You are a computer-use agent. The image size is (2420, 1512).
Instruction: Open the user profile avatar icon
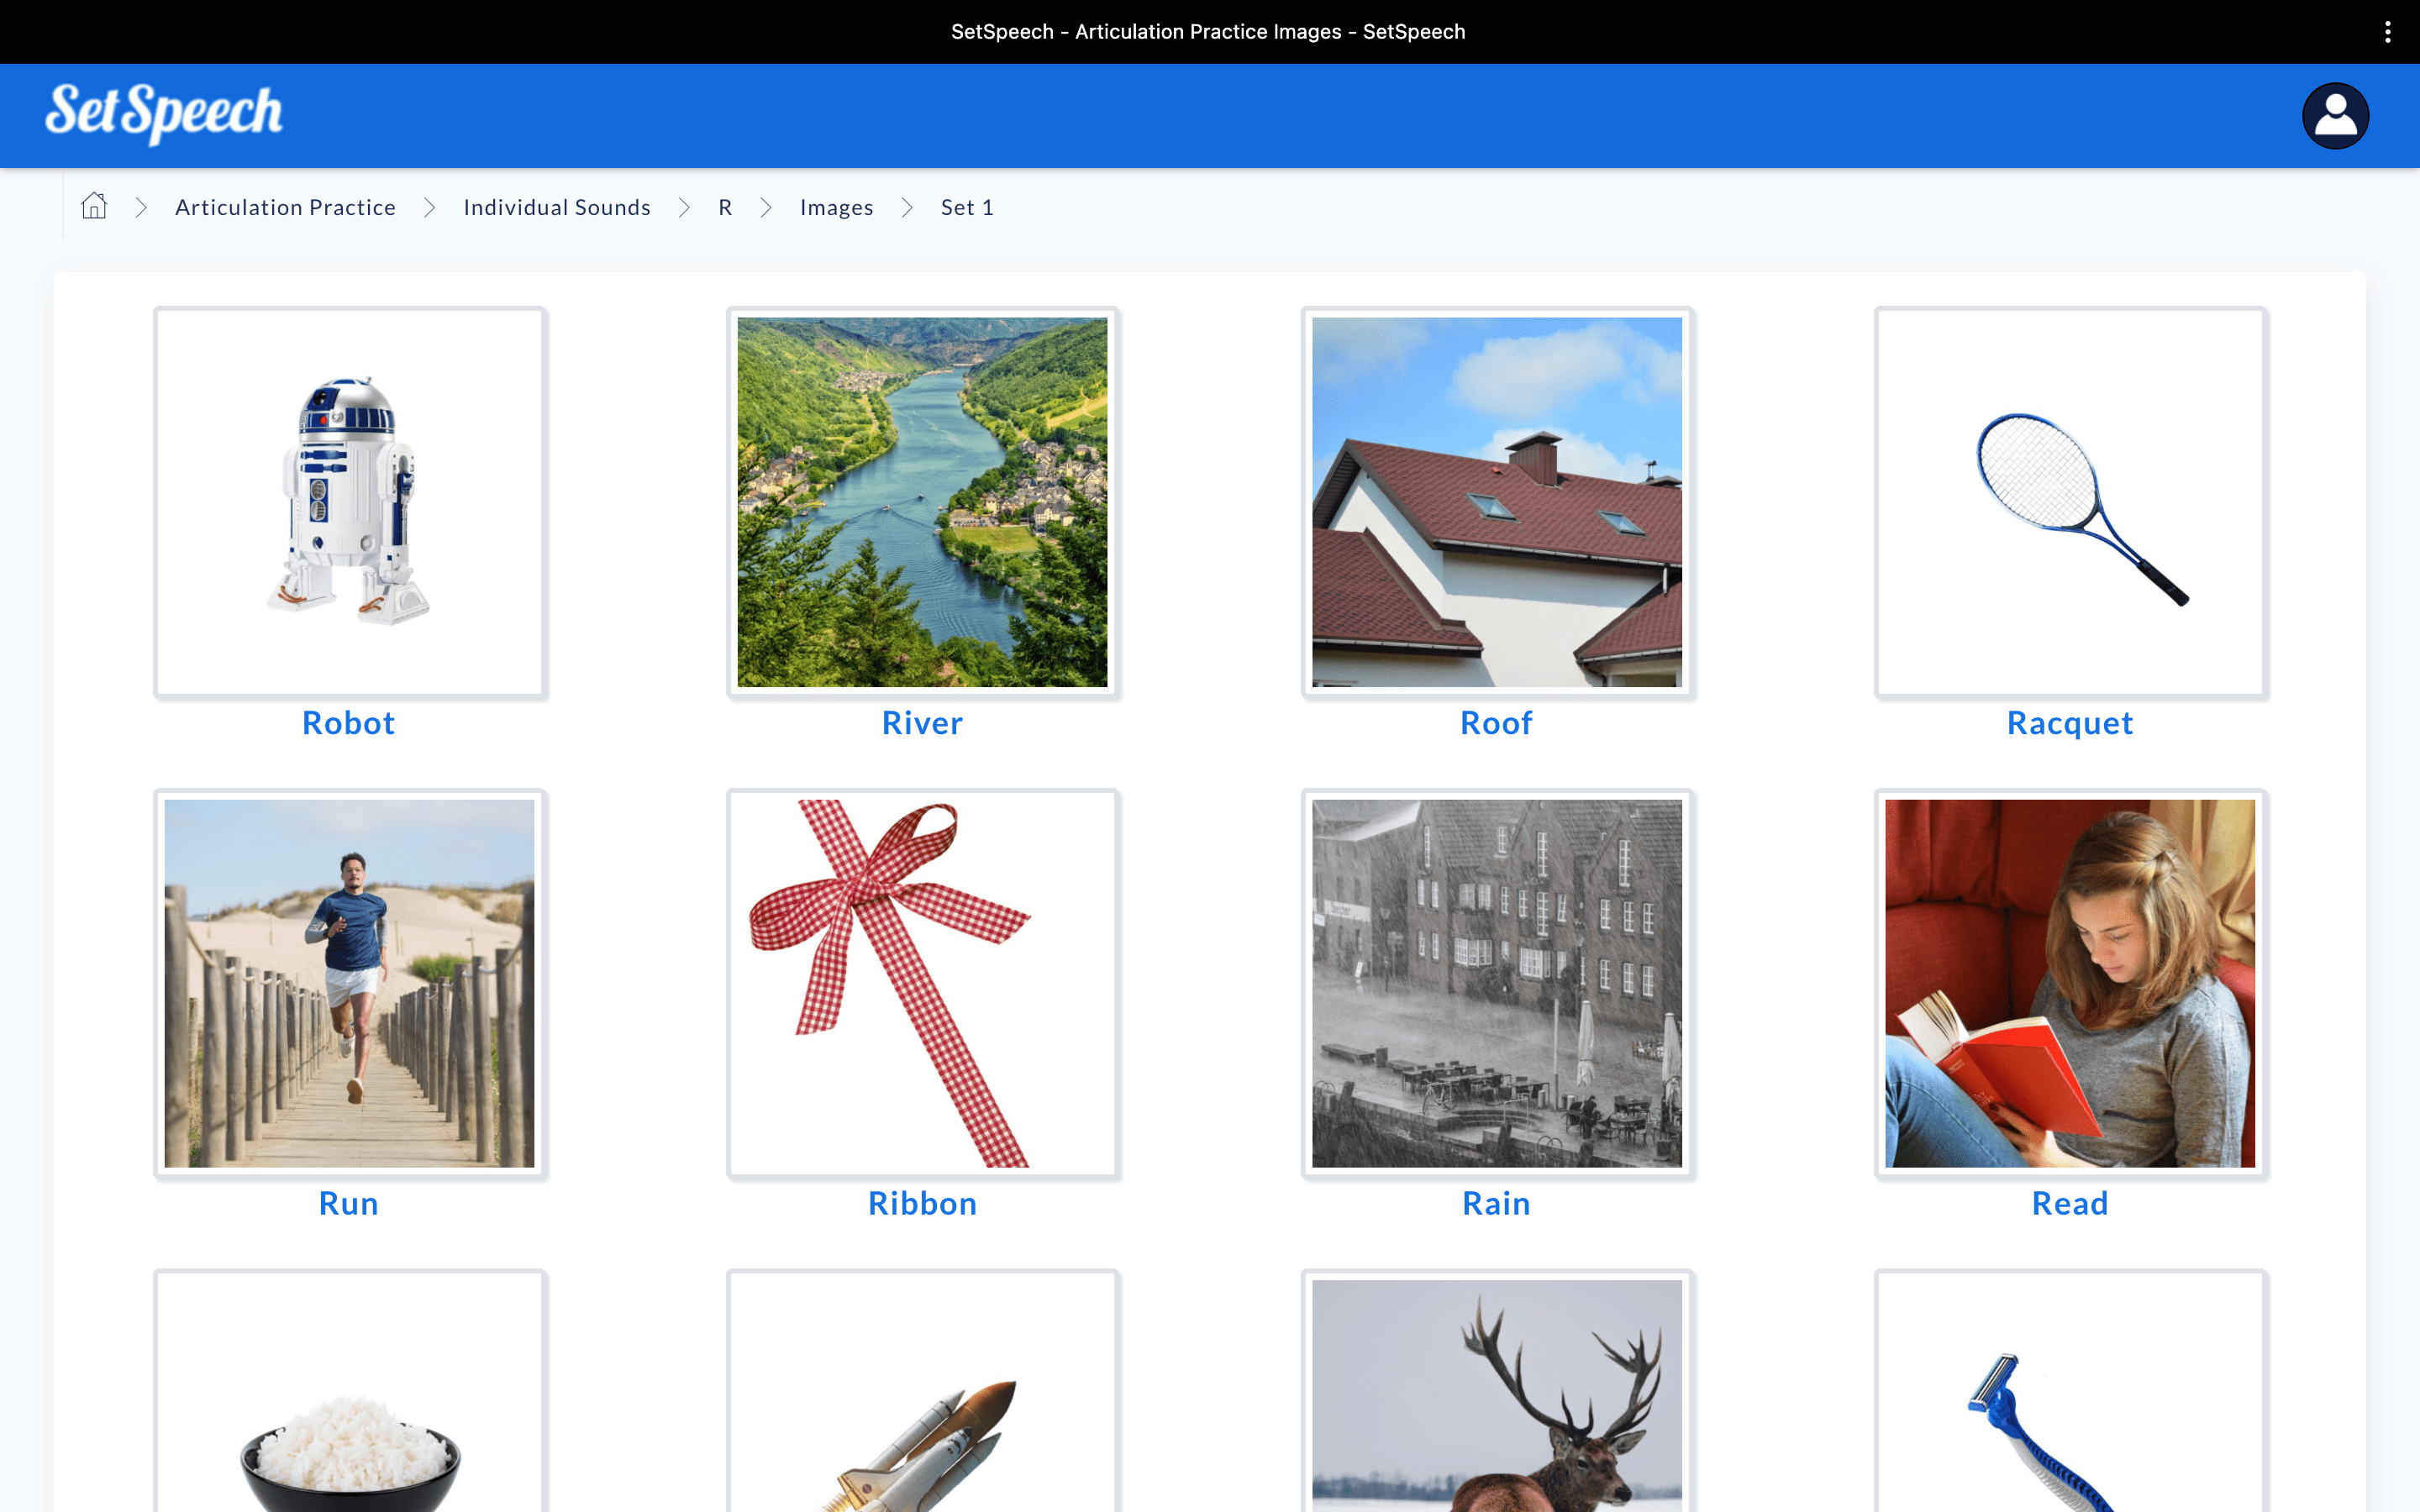(x=2334, y=116)
